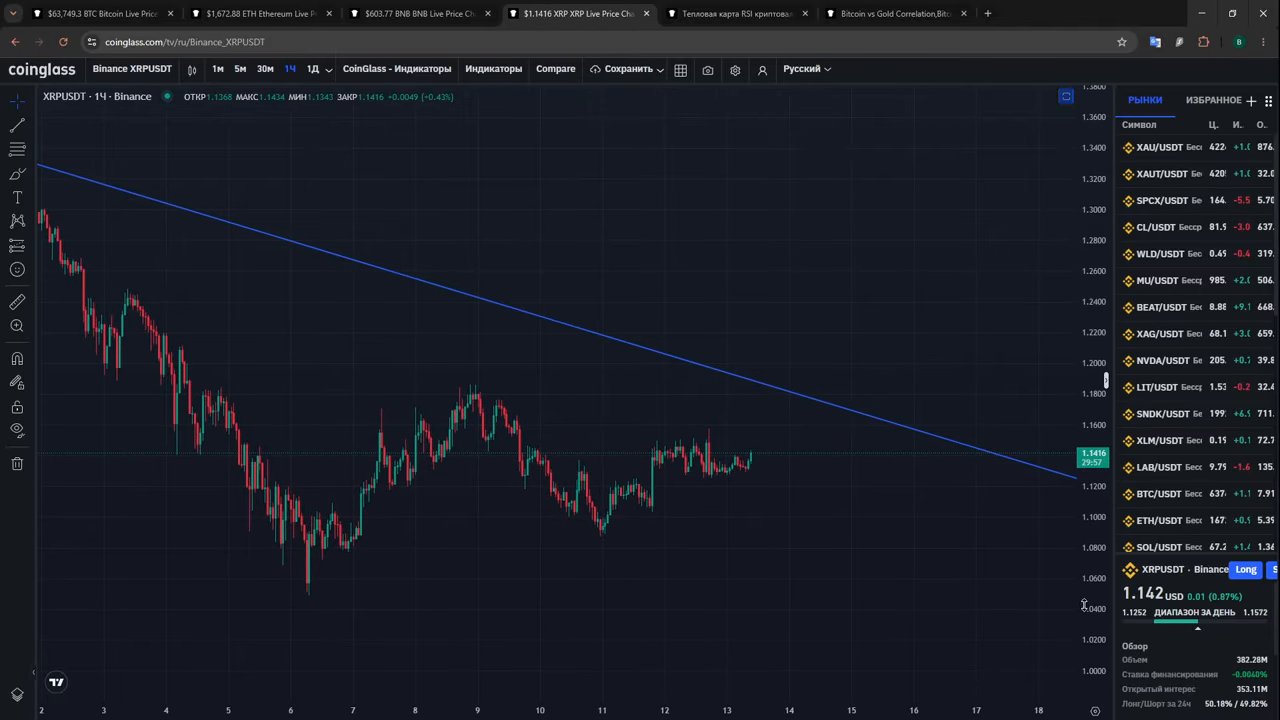
Task: Select the 1Ч timeframe
Action: (290, 69)
